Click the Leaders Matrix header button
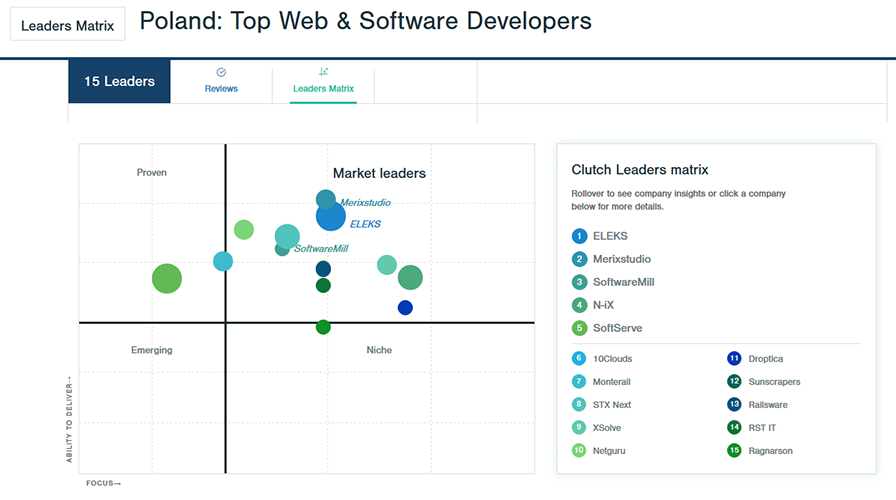The image size is (896, 500). click(67, 24)
